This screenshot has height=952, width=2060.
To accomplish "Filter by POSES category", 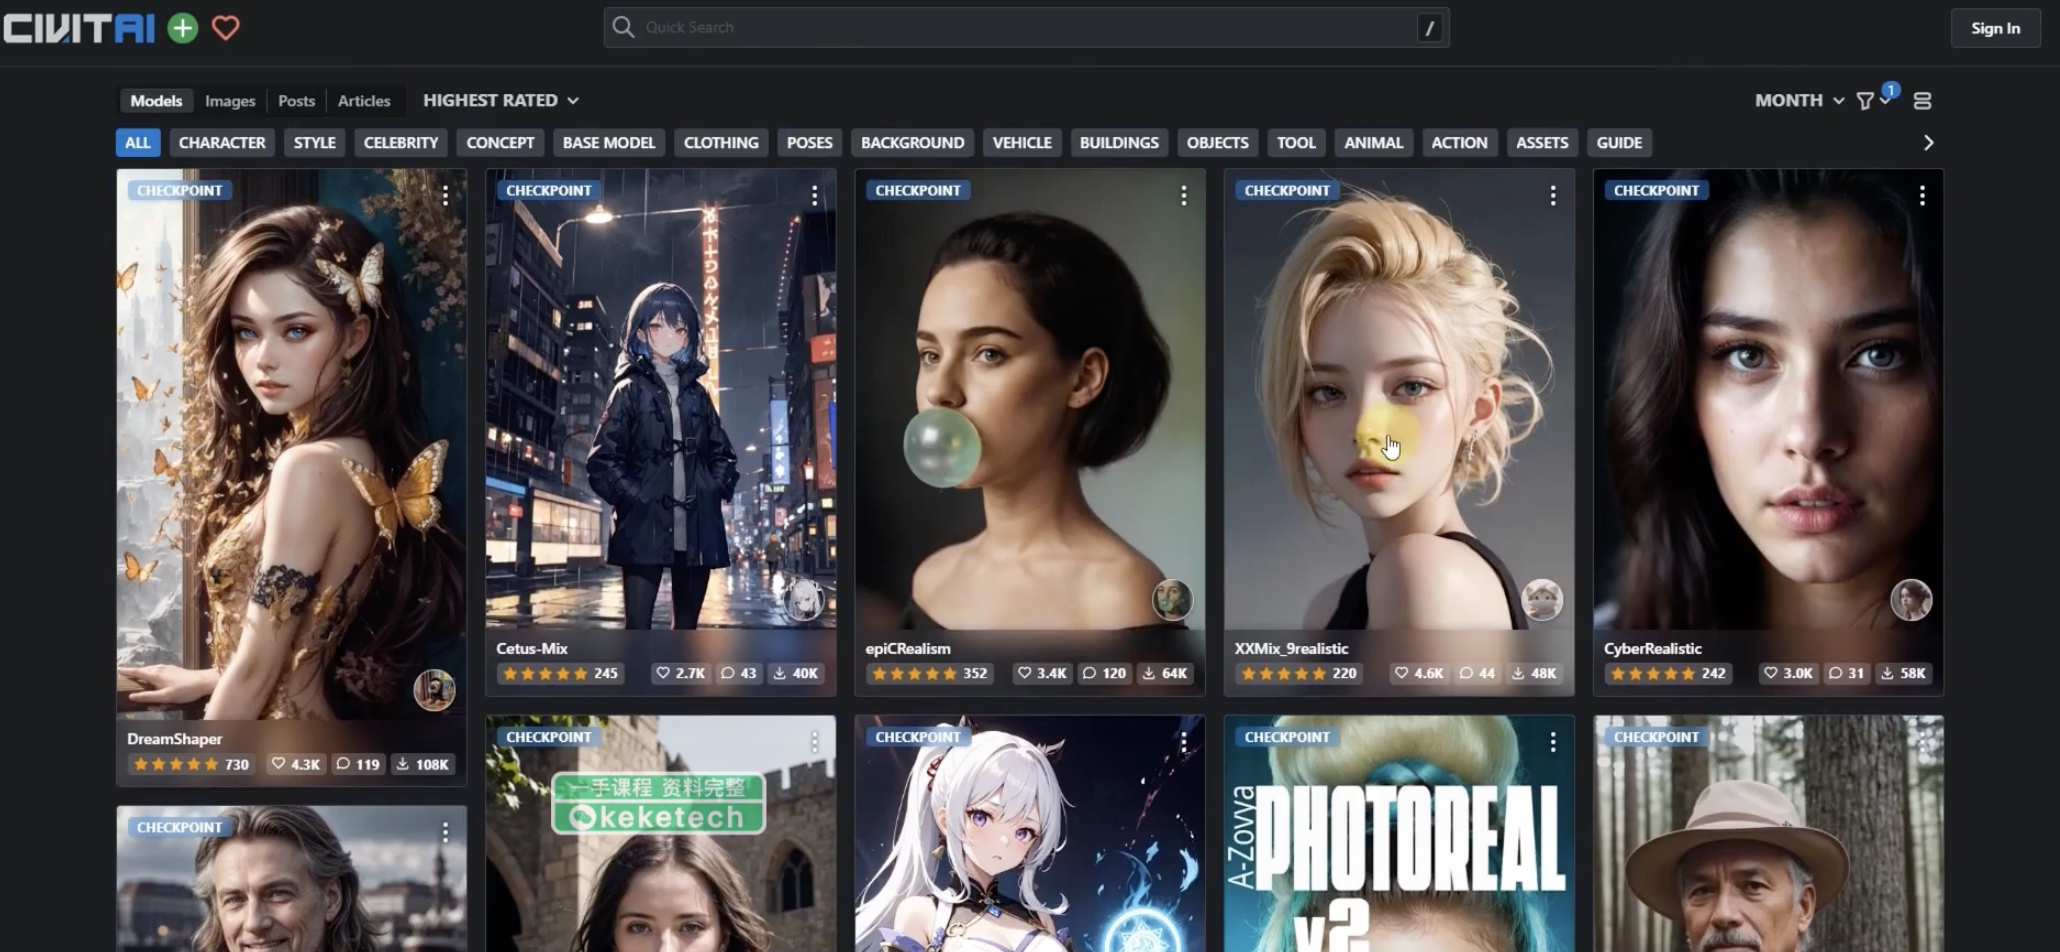I will click(x=810, y=143).
